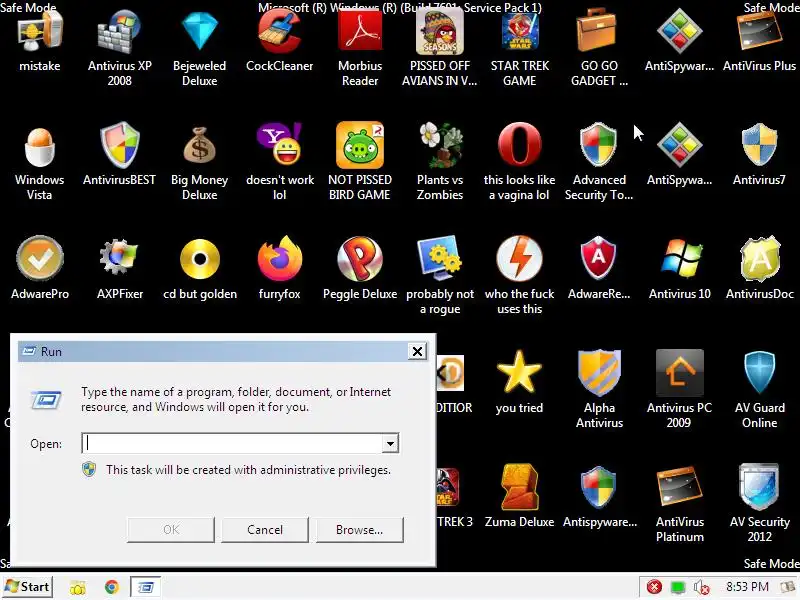Select the Antivirus 10 Windows flag icon
Image resolution: width=800 pixels, height=600 pixels.
pyautogui.click(x=680, y=258)
